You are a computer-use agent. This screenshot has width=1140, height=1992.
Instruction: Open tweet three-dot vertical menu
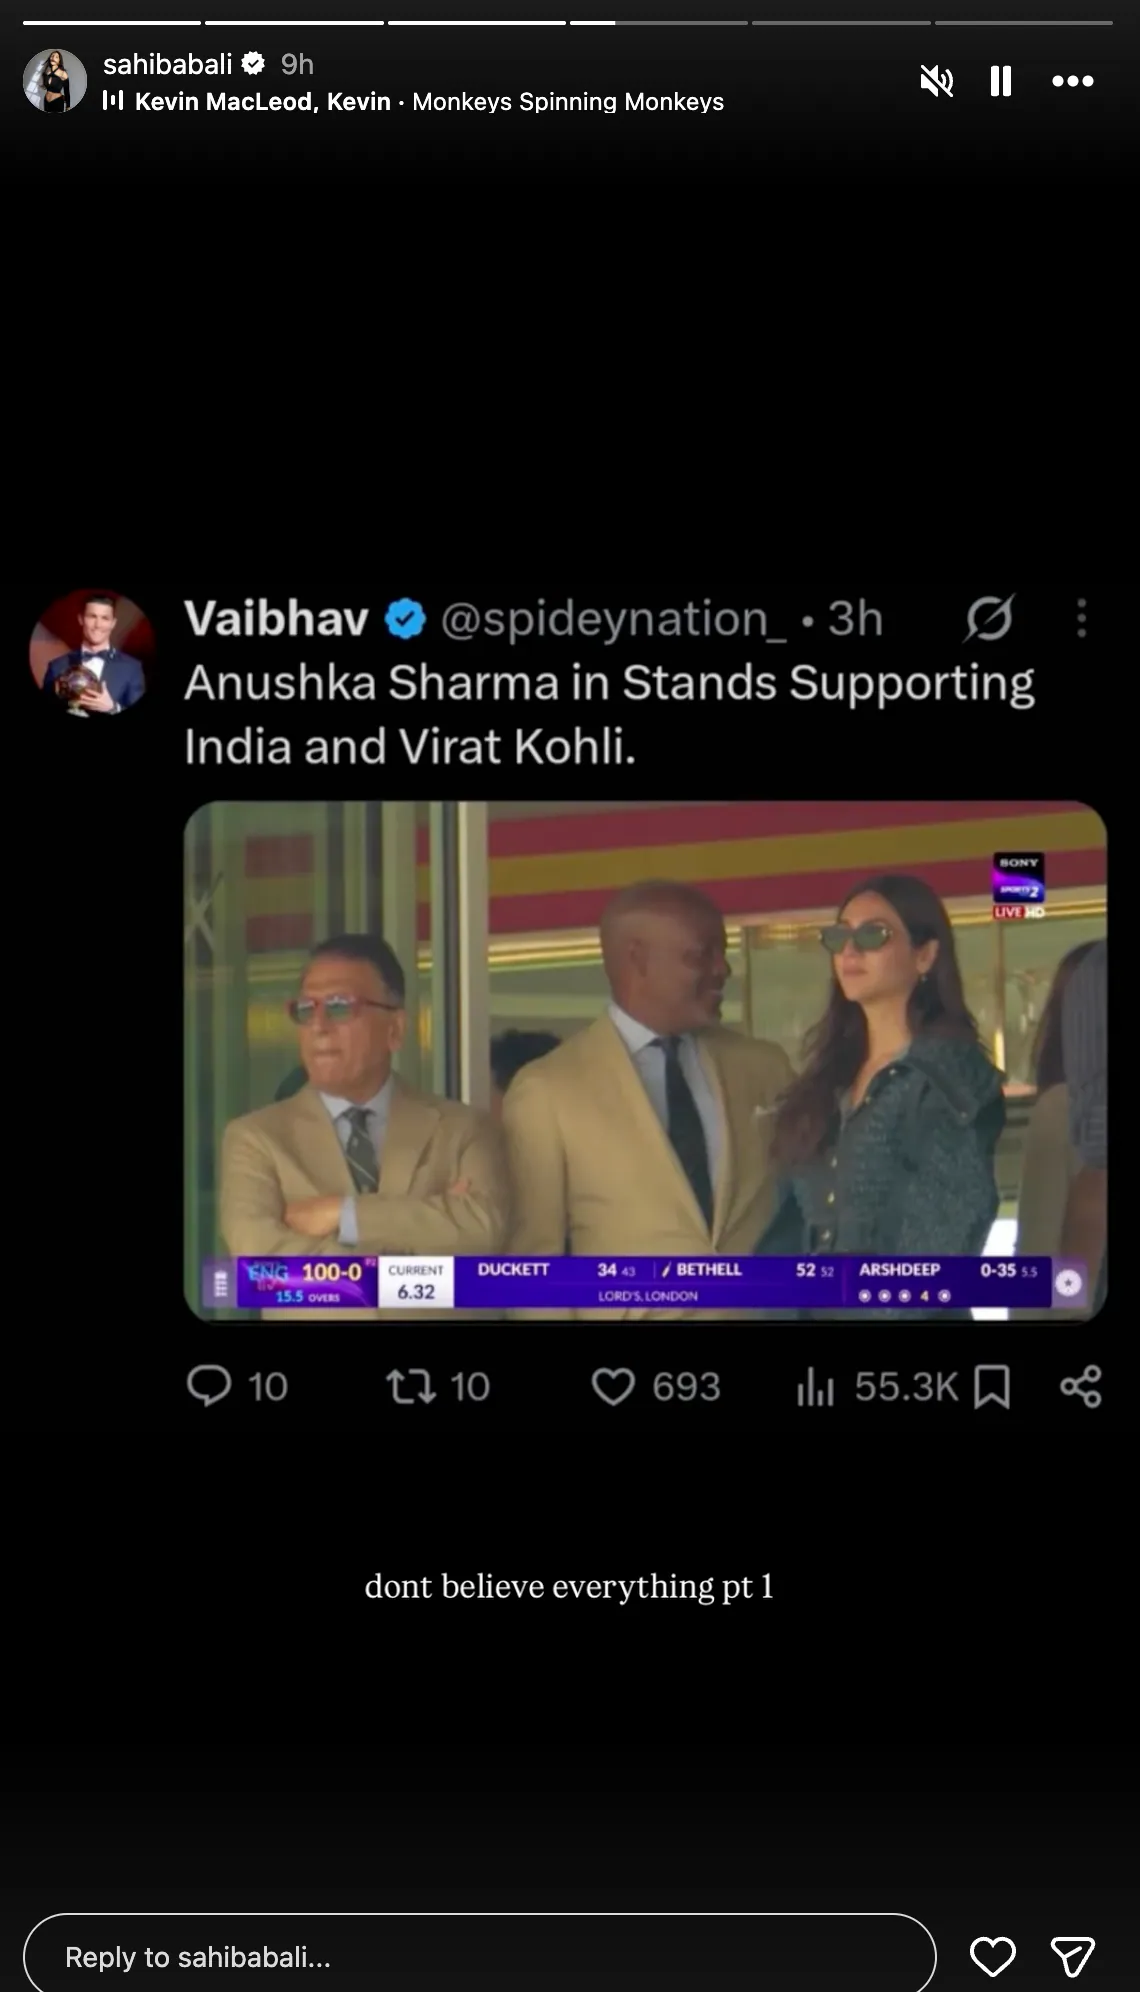tap(1081, 618)
